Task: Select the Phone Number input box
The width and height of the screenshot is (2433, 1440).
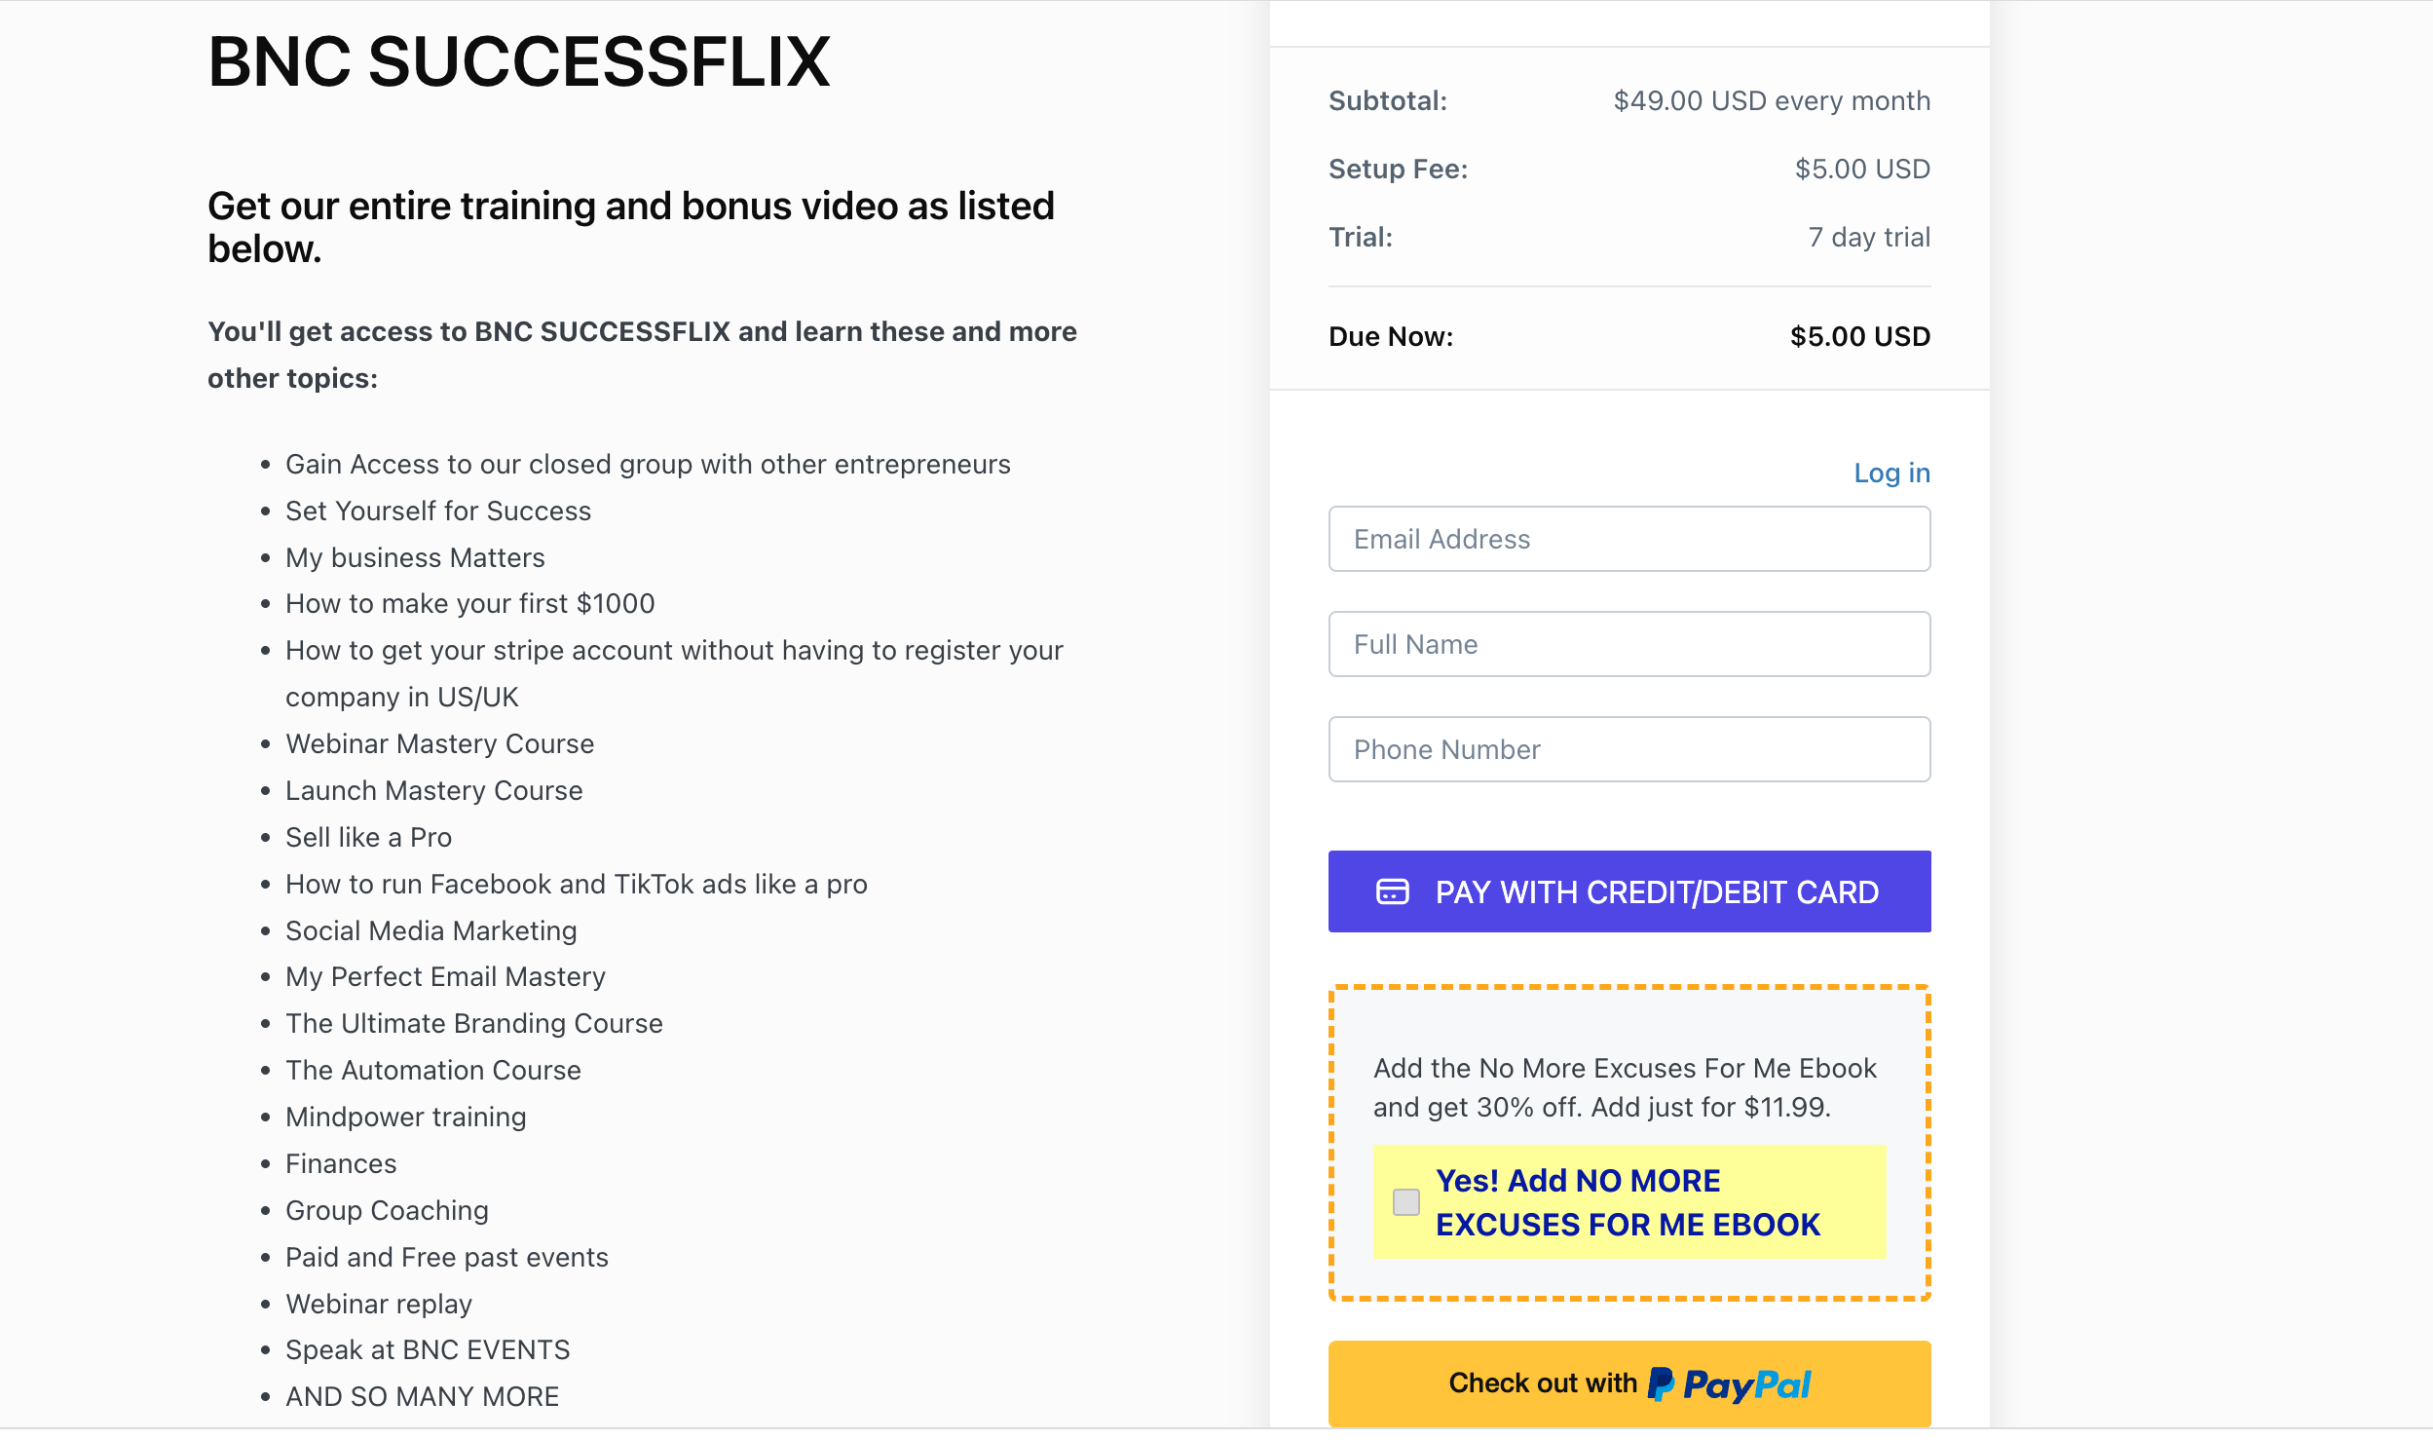Action: (1629, 749)
